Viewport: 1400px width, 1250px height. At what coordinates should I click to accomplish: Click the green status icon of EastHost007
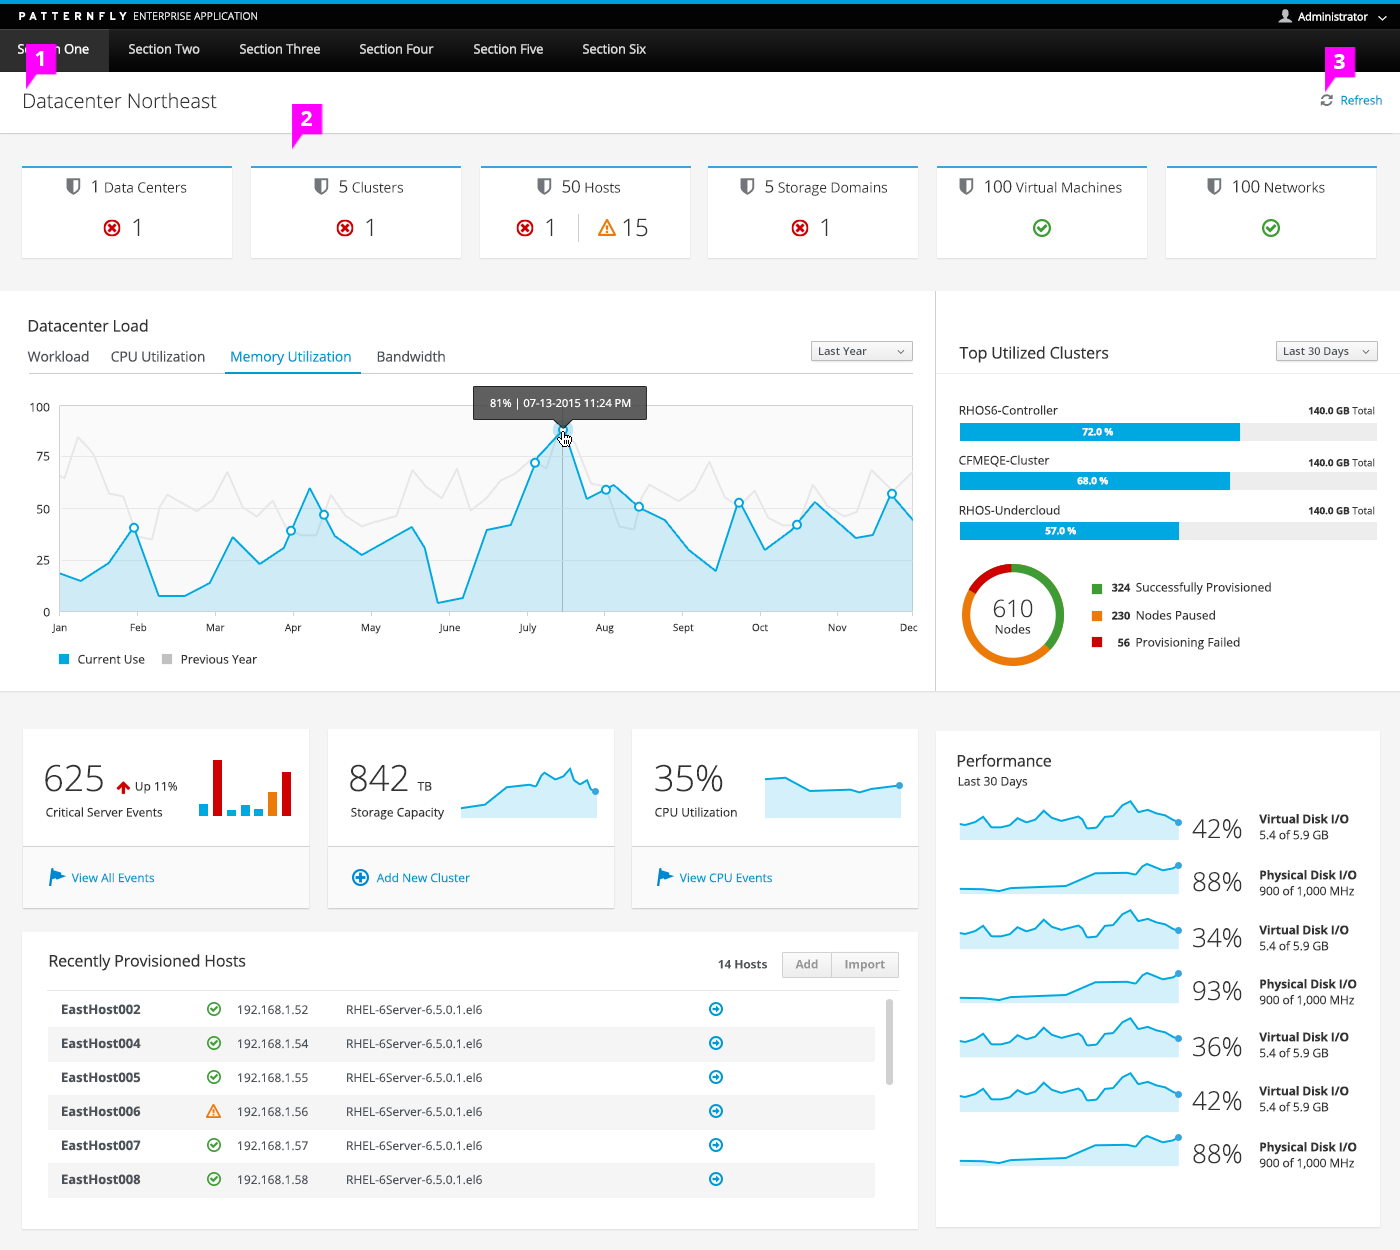point(214,1145)
